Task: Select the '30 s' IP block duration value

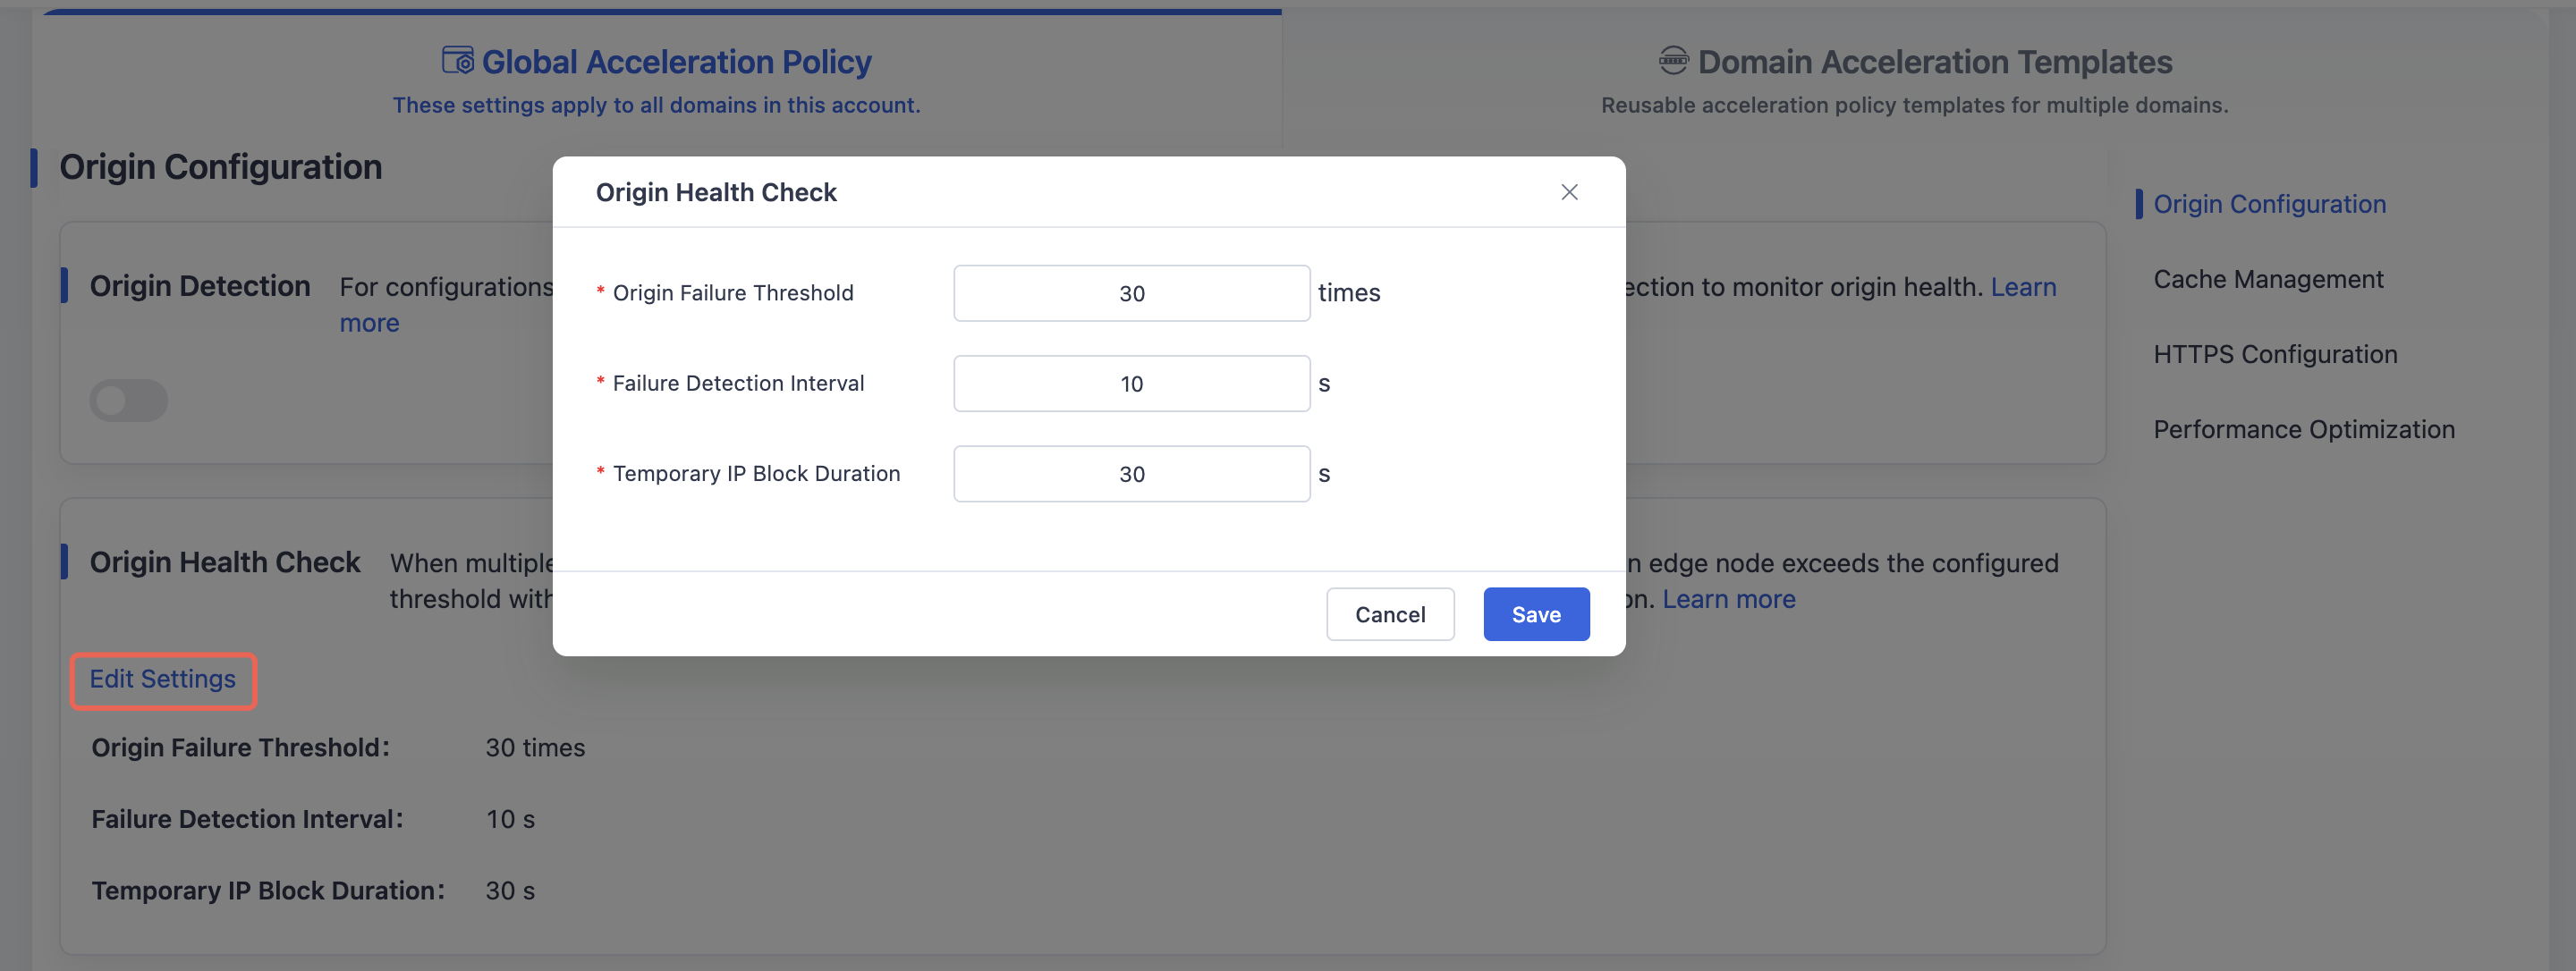Action: [510, 890]
